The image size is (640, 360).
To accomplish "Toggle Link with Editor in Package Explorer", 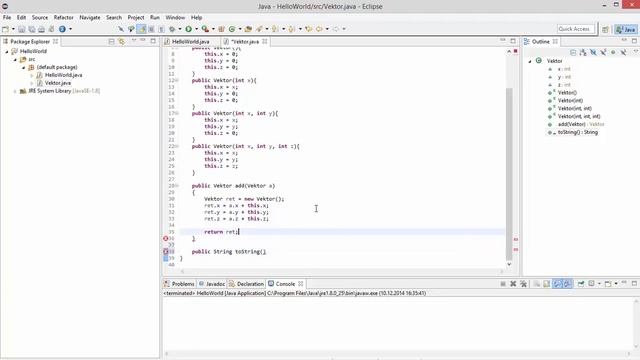I will pyautogui.click(x=121, y=42).
